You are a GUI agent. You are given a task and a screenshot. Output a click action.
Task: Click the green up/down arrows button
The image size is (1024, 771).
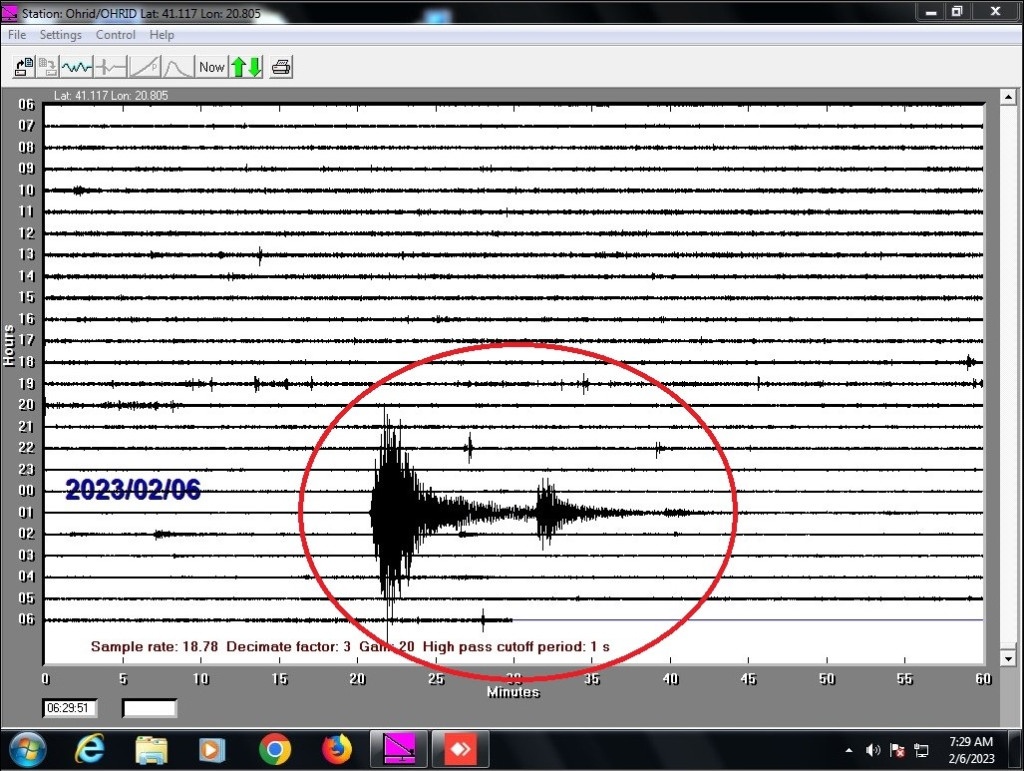pyautogui.click(x=246, y=67)
